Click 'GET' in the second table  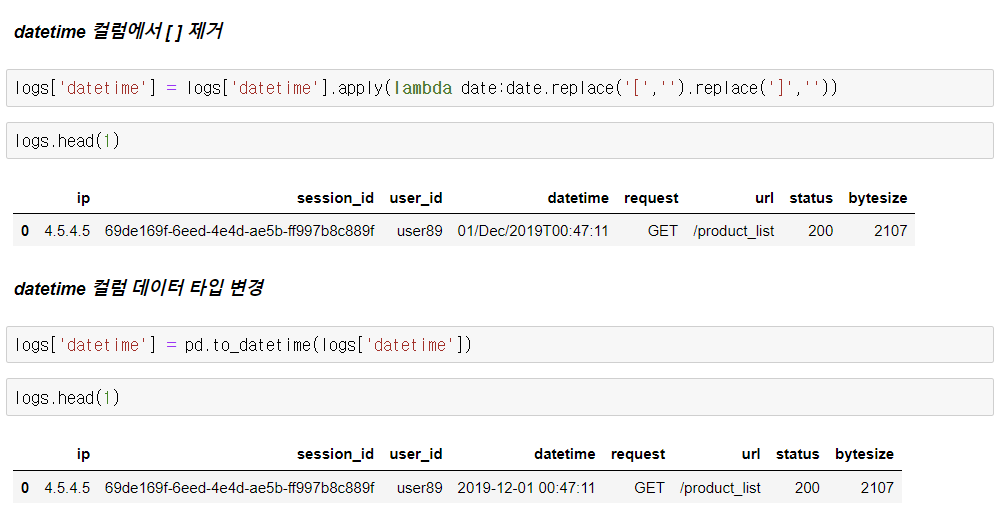point(649,488)
